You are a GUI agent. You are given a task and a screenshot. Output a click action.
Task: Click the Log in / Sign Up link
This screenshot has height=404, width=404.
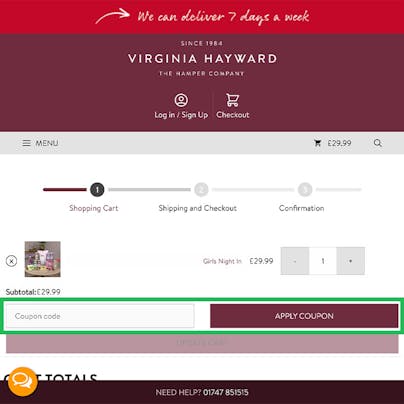[x=181, y=115]
